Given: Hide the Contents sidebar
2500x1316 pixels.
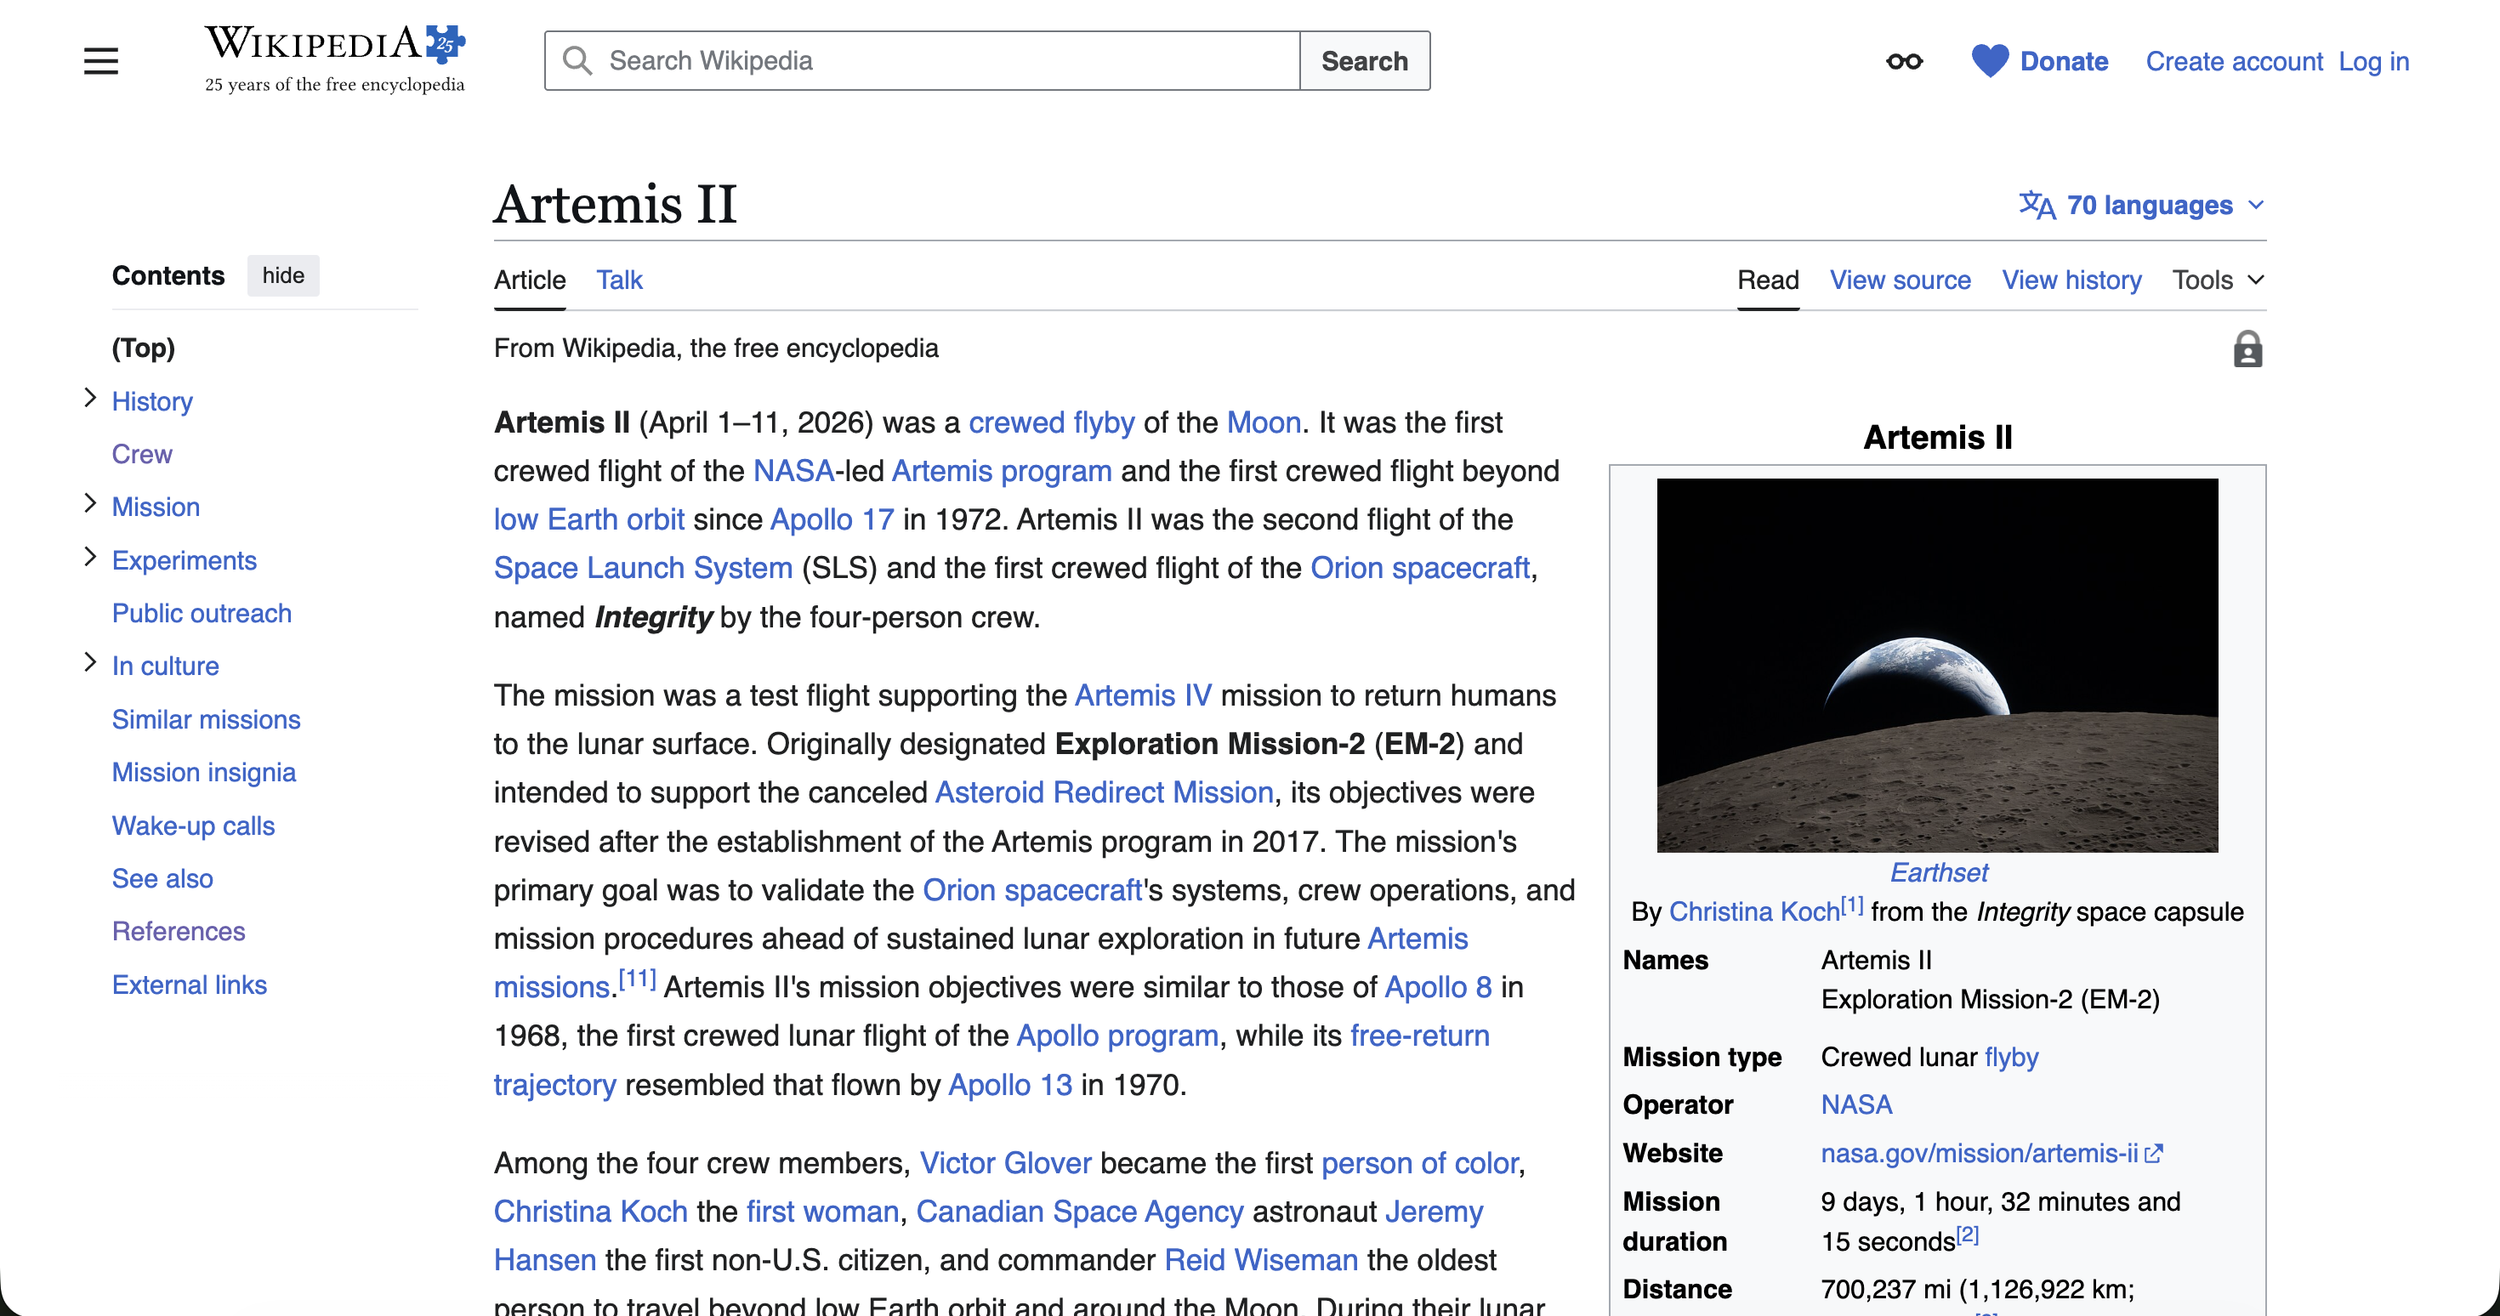Looking at the screenshot, I should [283, 276].
